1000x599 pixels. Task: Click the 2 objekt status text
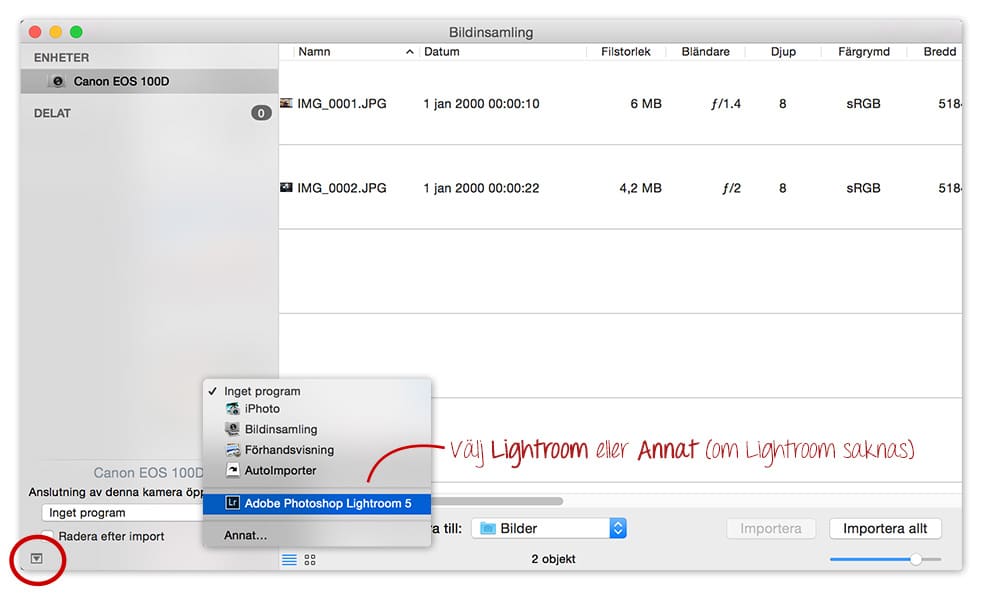coord(553,559)
